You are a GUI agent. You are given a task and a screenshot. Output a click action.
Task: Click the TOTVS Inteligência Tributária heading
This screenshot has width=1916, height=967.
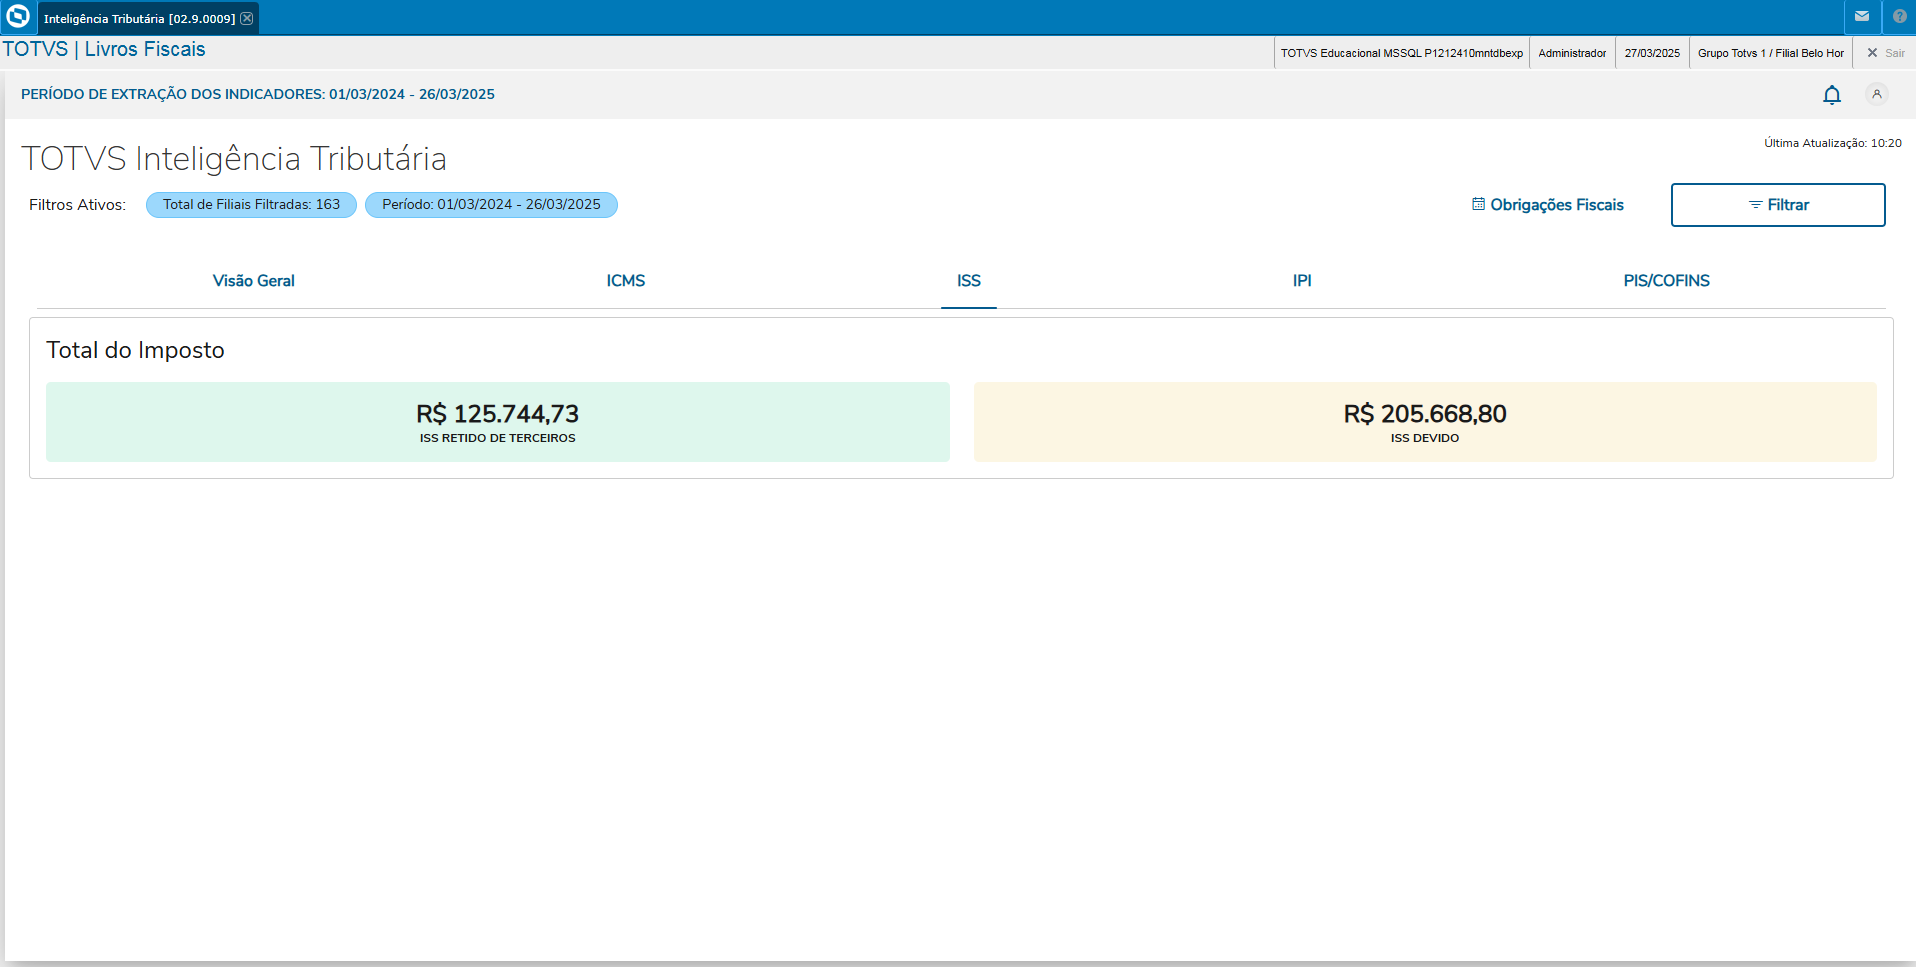[234, 159]
